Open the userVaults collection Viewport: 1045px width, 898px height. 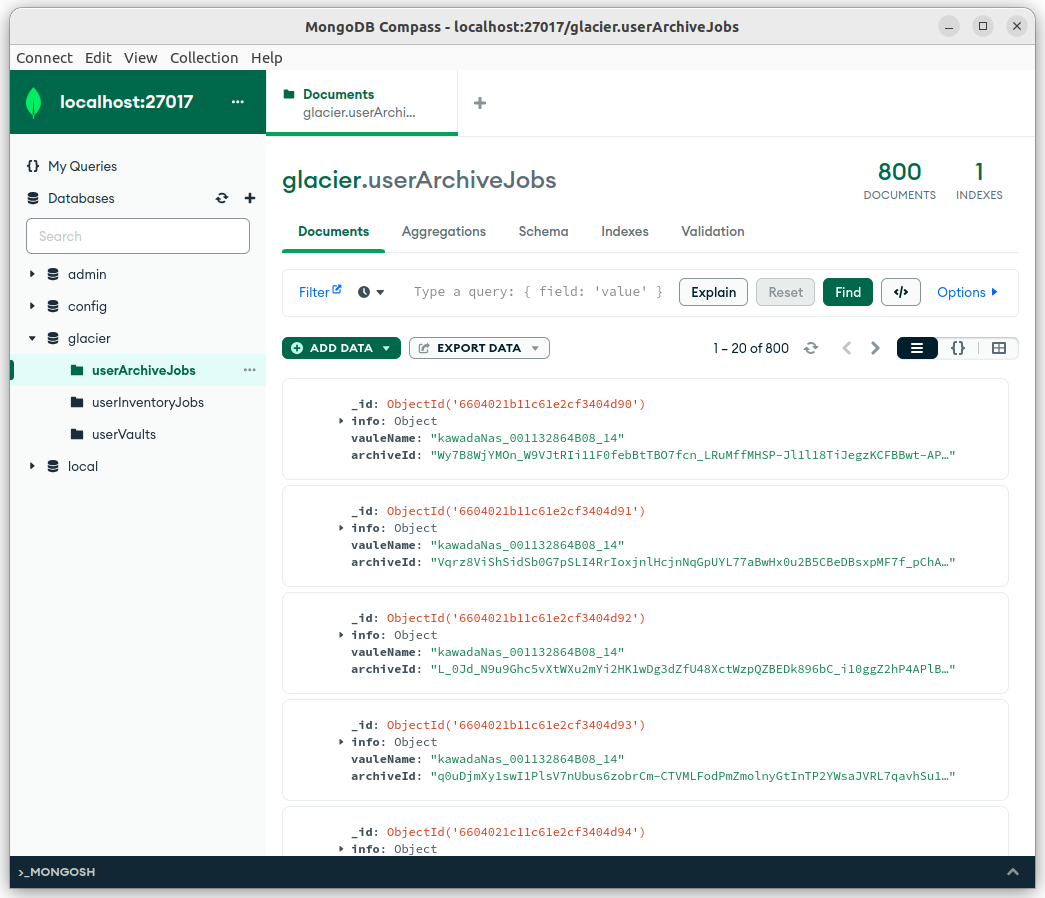123,434
